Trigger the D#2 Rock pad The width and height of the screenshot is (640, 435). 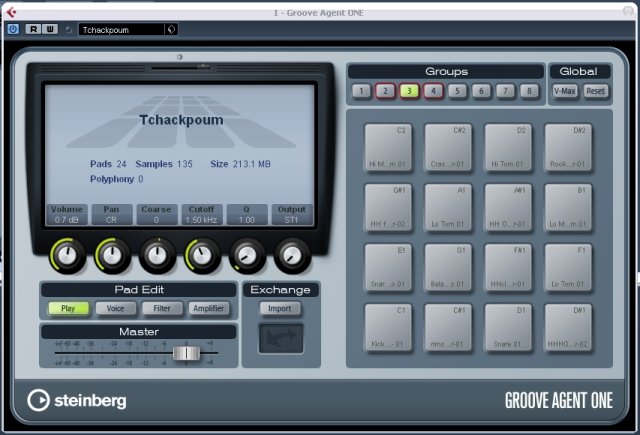pos(568,148)
